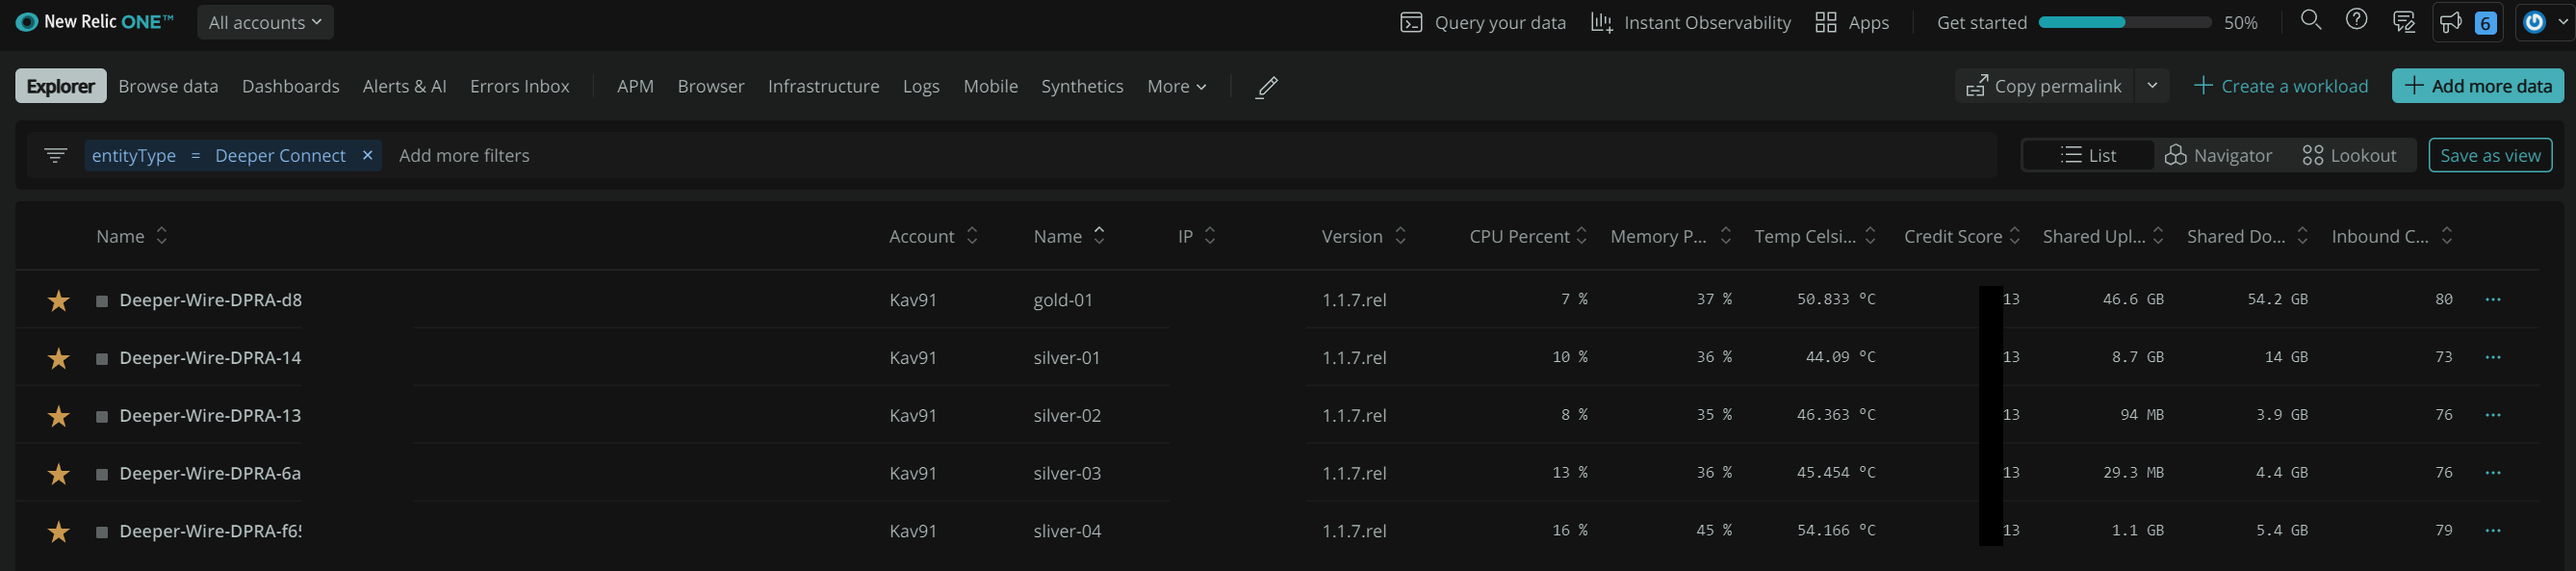Expand the More navigation menu
This screenshot has width=2576, height=571.
1176,87
